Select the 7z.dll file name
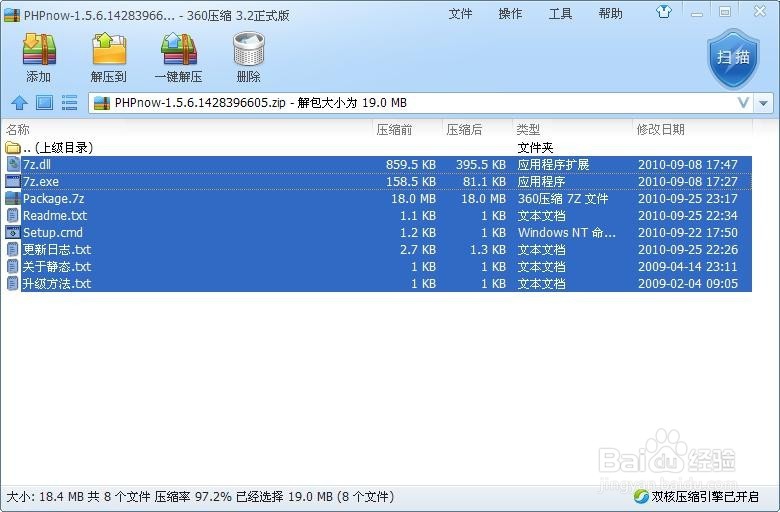Image resolution: width=780 pixels, height=512 pixels. (37, 164)
